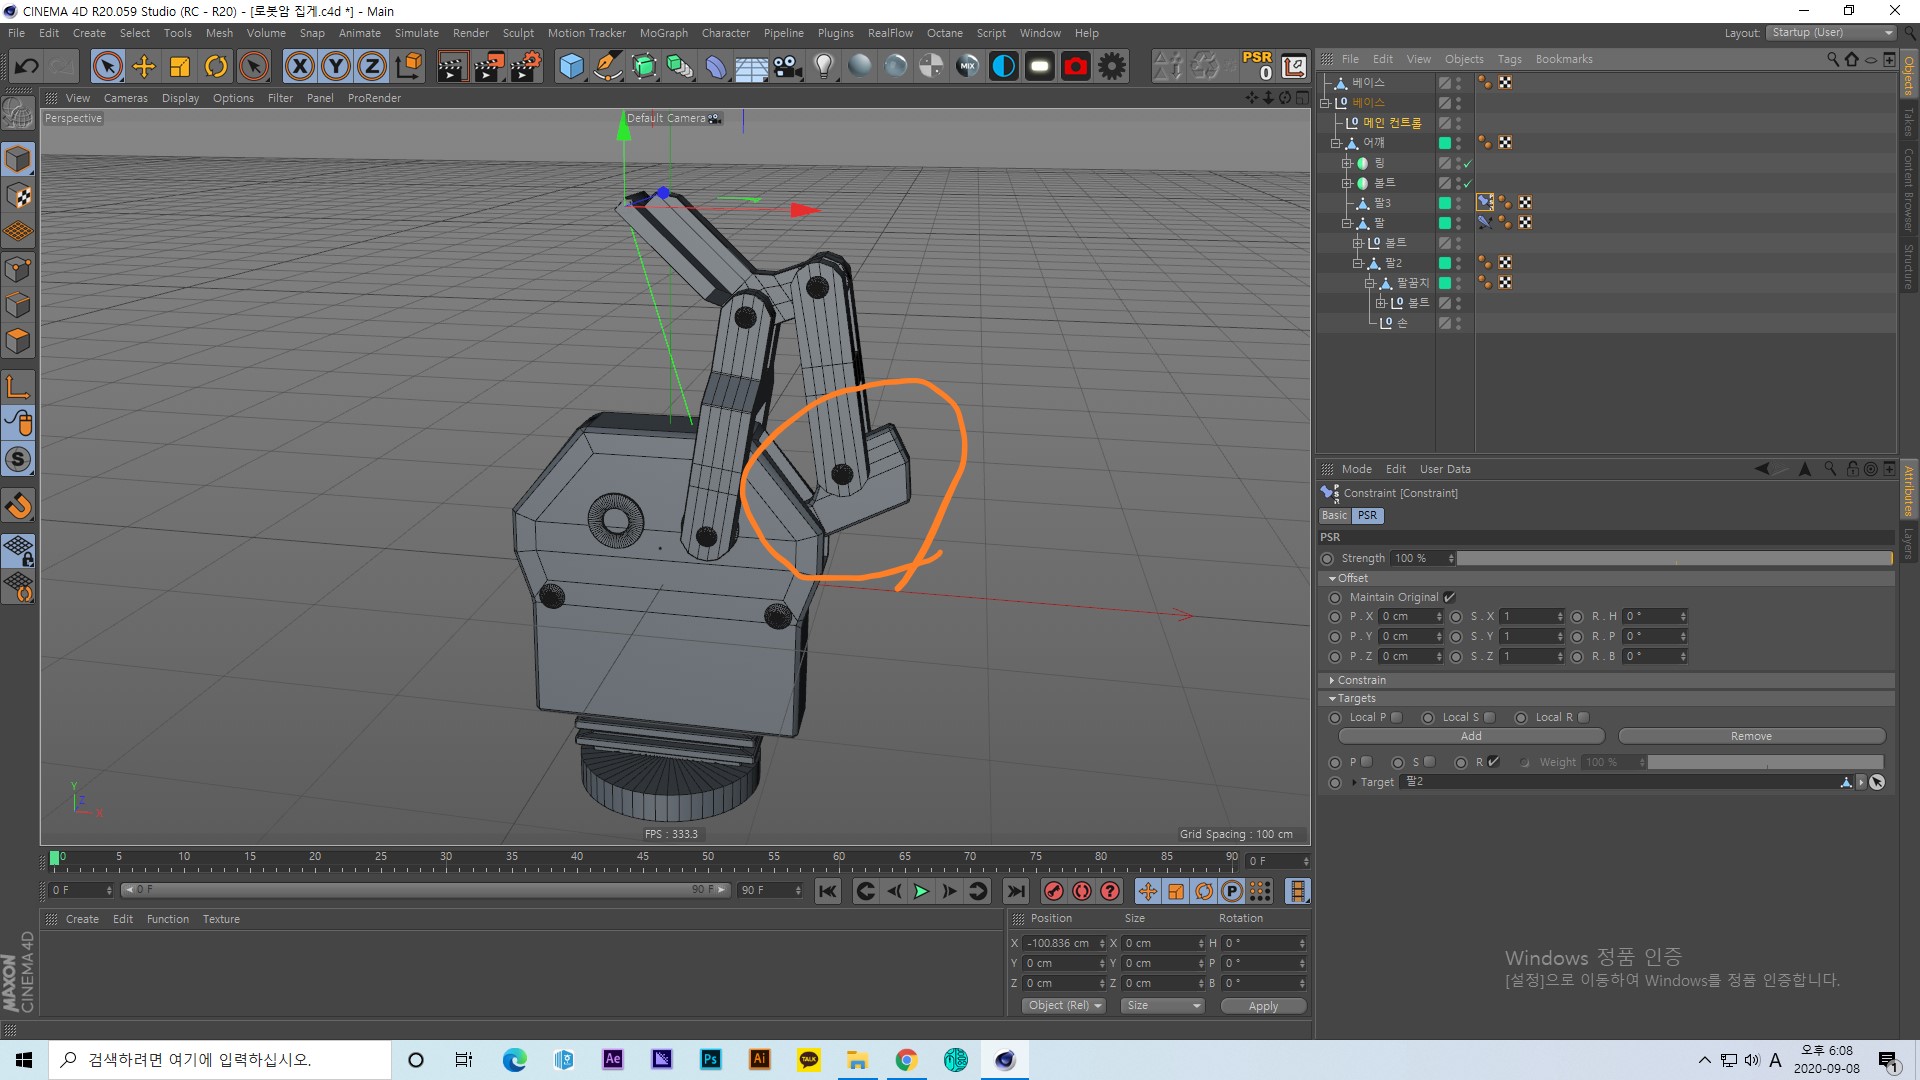Toggle Maintain Original checkbox
This screenshot has width=1920, height=1080.
(1449, 598)
